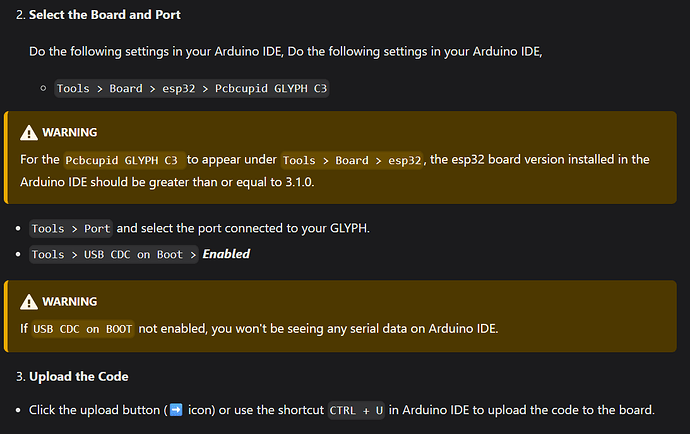Click the bullet beside USB CDC on Boot
This screenshot has width=690, height=434.
(20, 254)
